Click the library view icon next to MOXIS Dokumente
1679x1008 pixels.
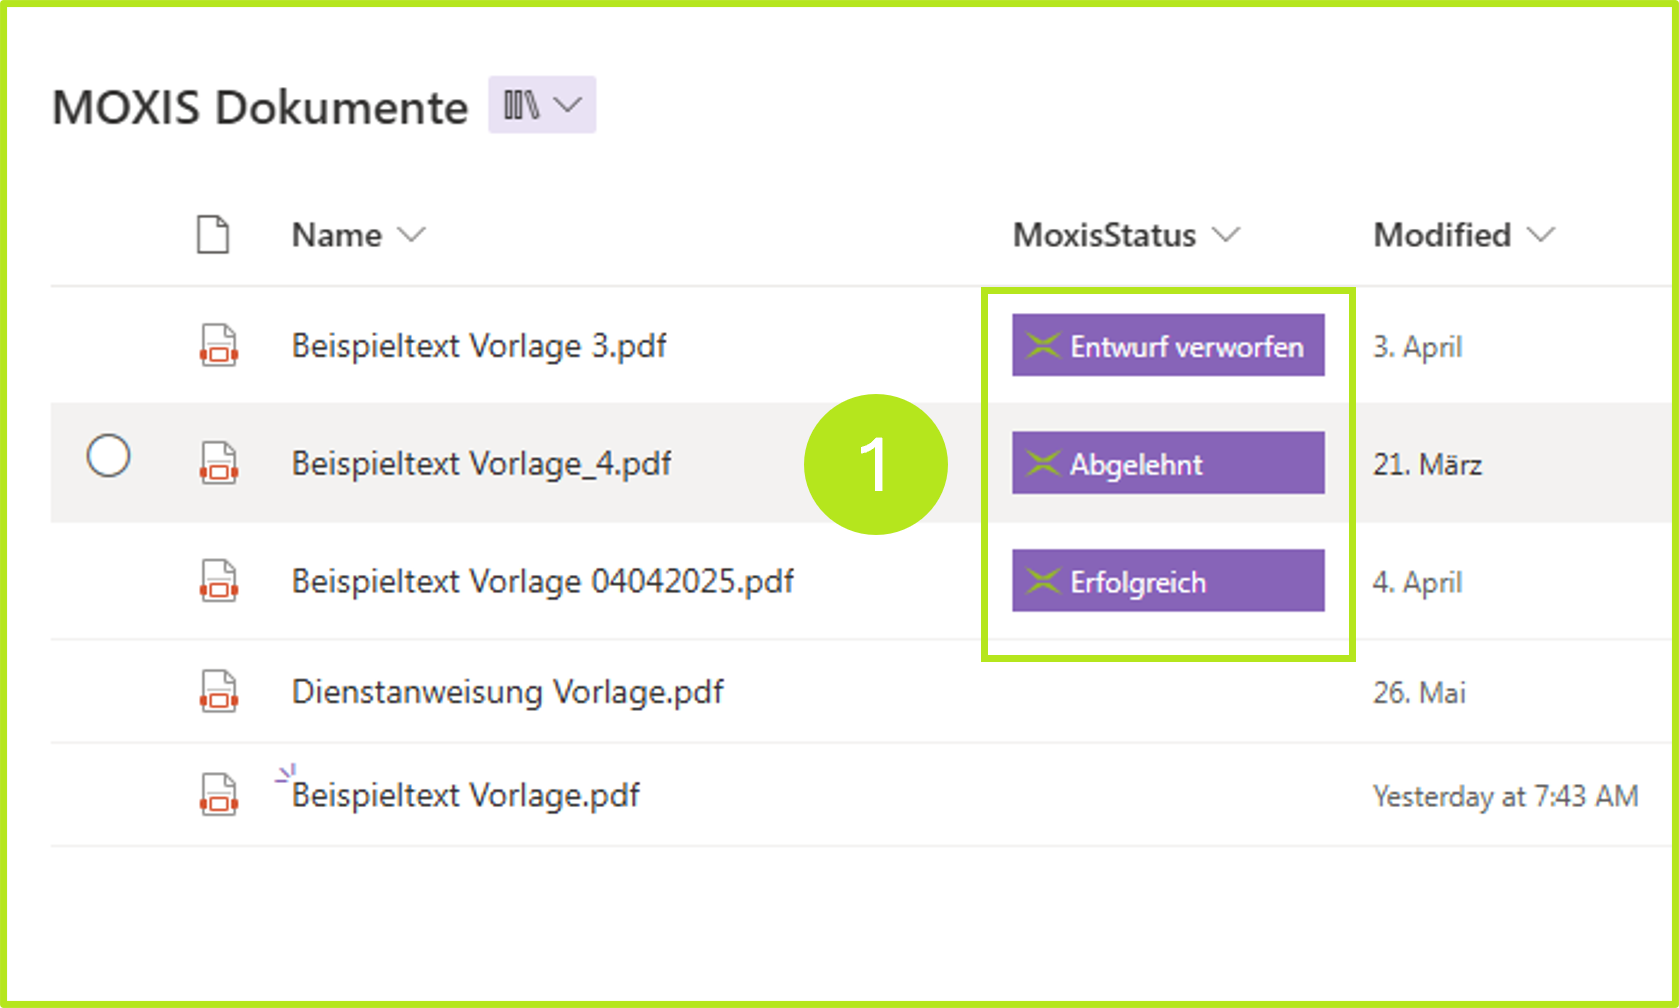coord(524,103)
